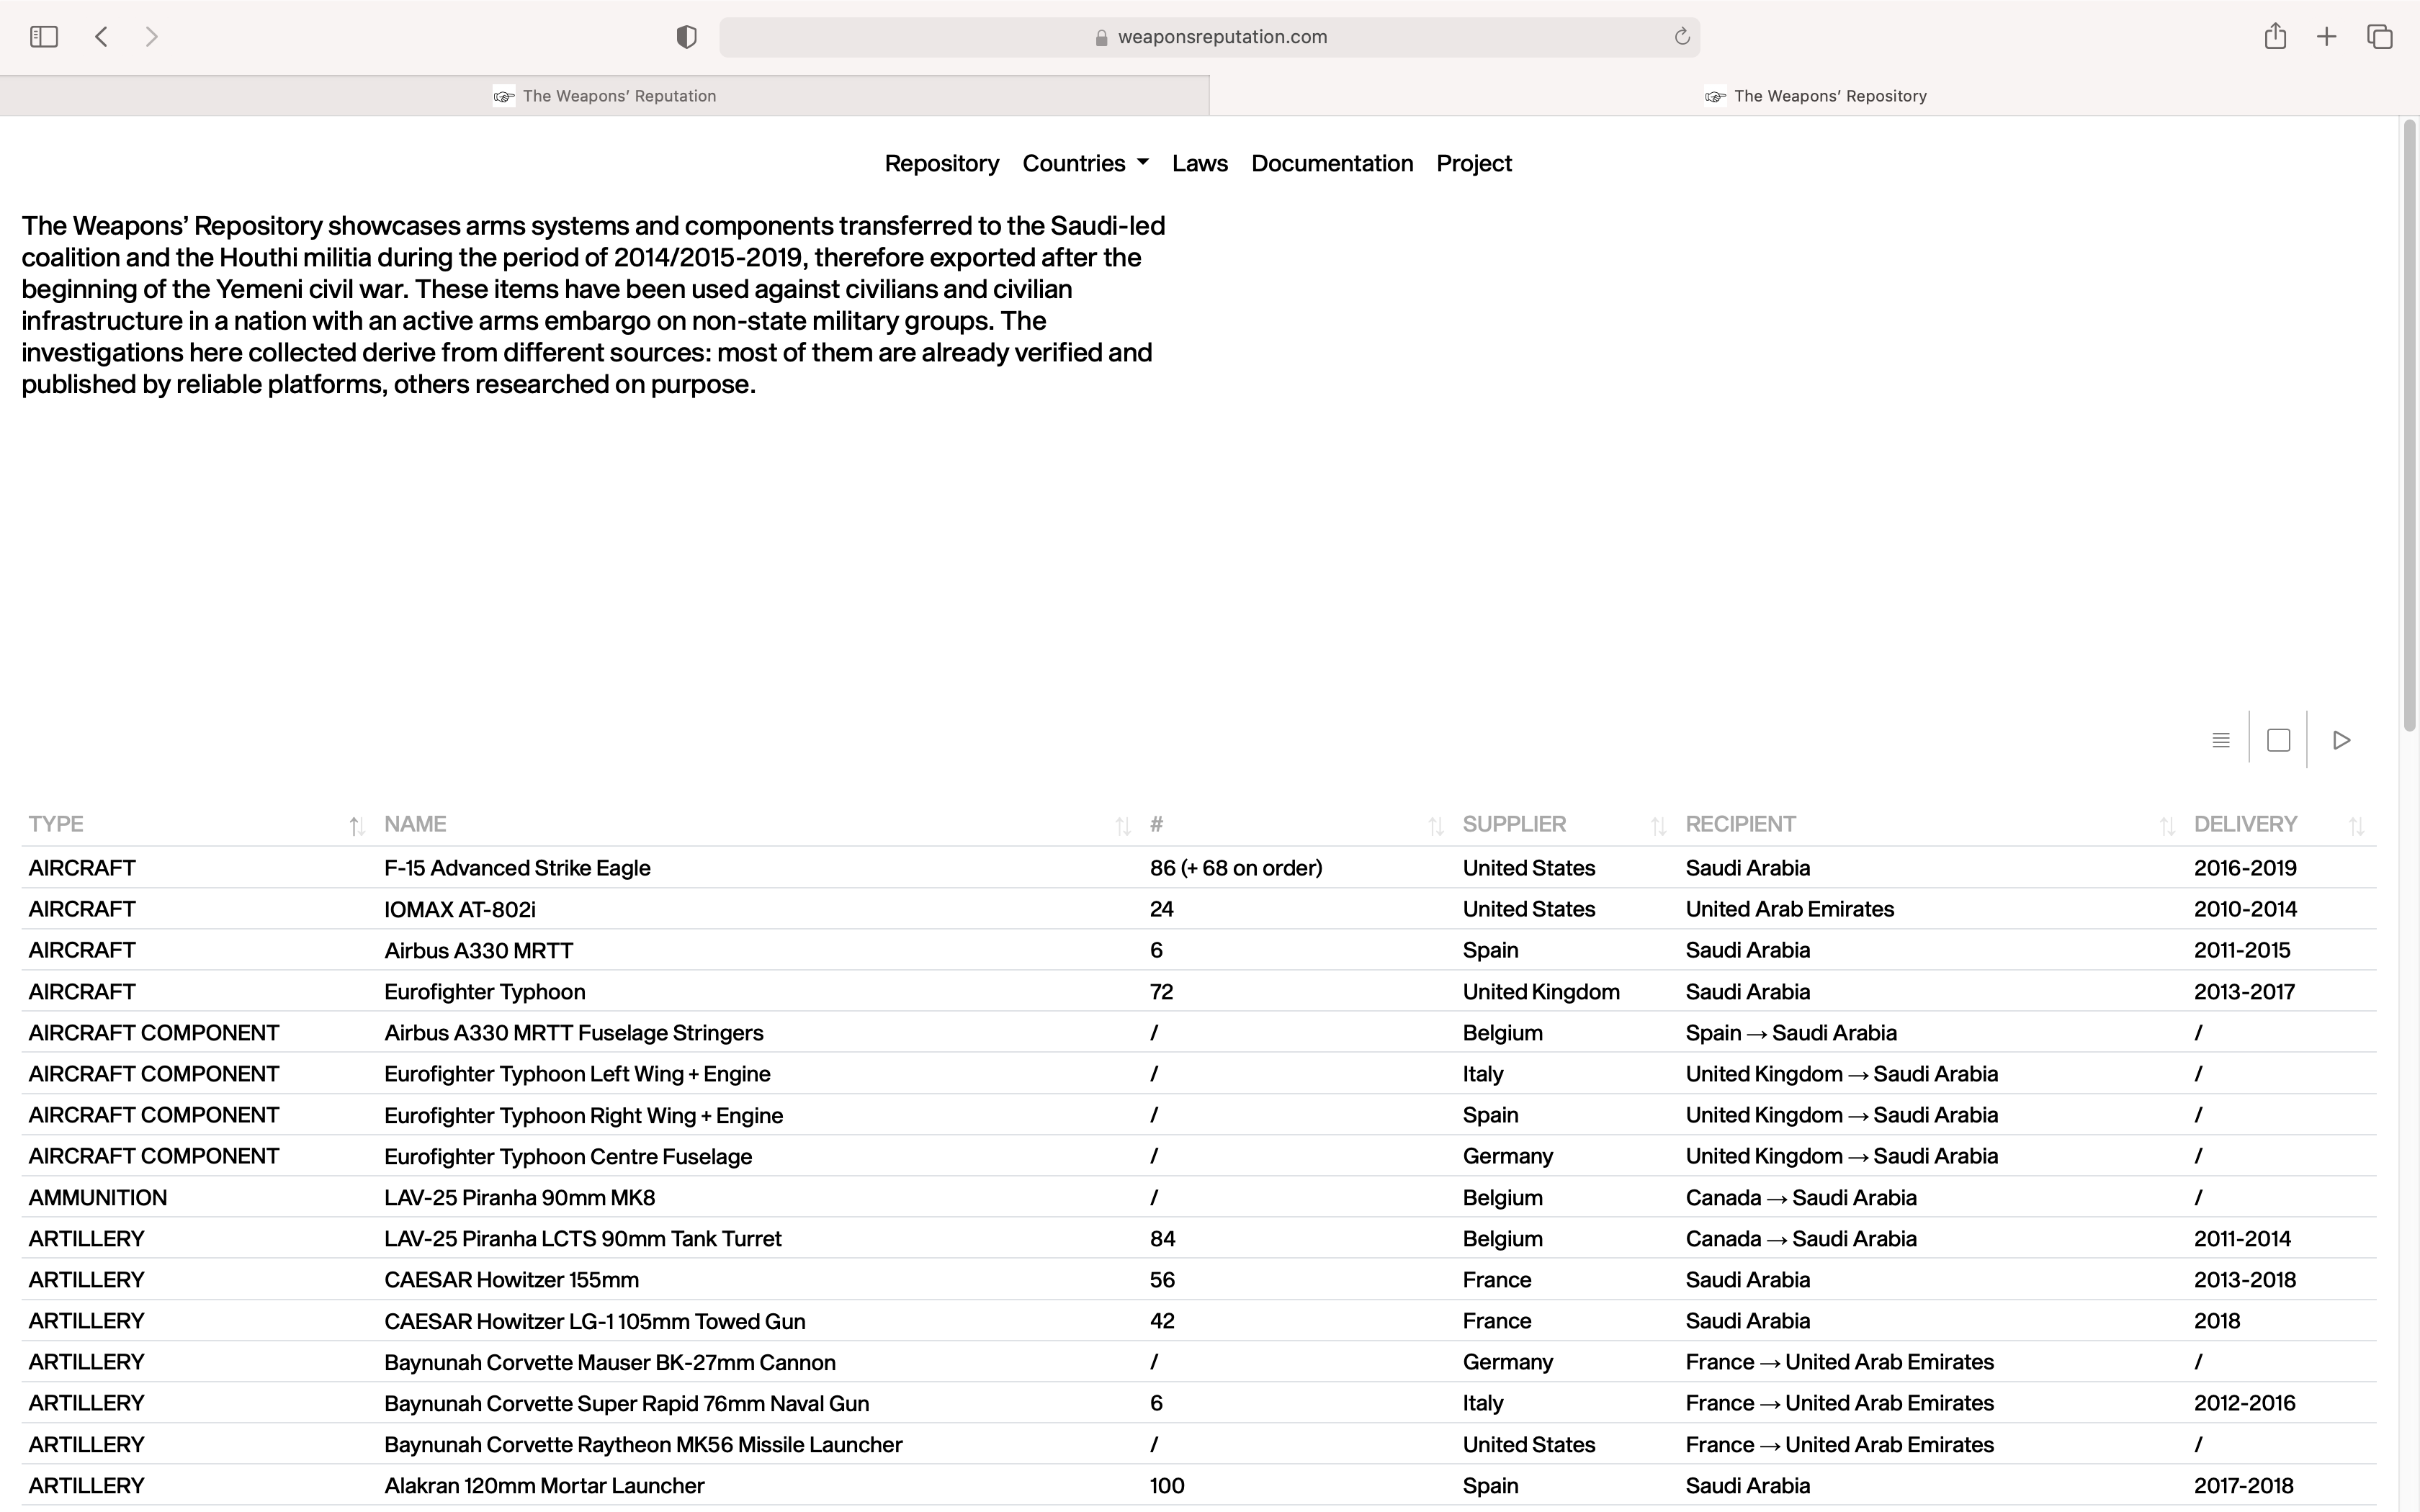Sort table by TYPE column arrows
Viewport: 2420px width, 1512px height.
pyautogui.click(x=356, y=826)
